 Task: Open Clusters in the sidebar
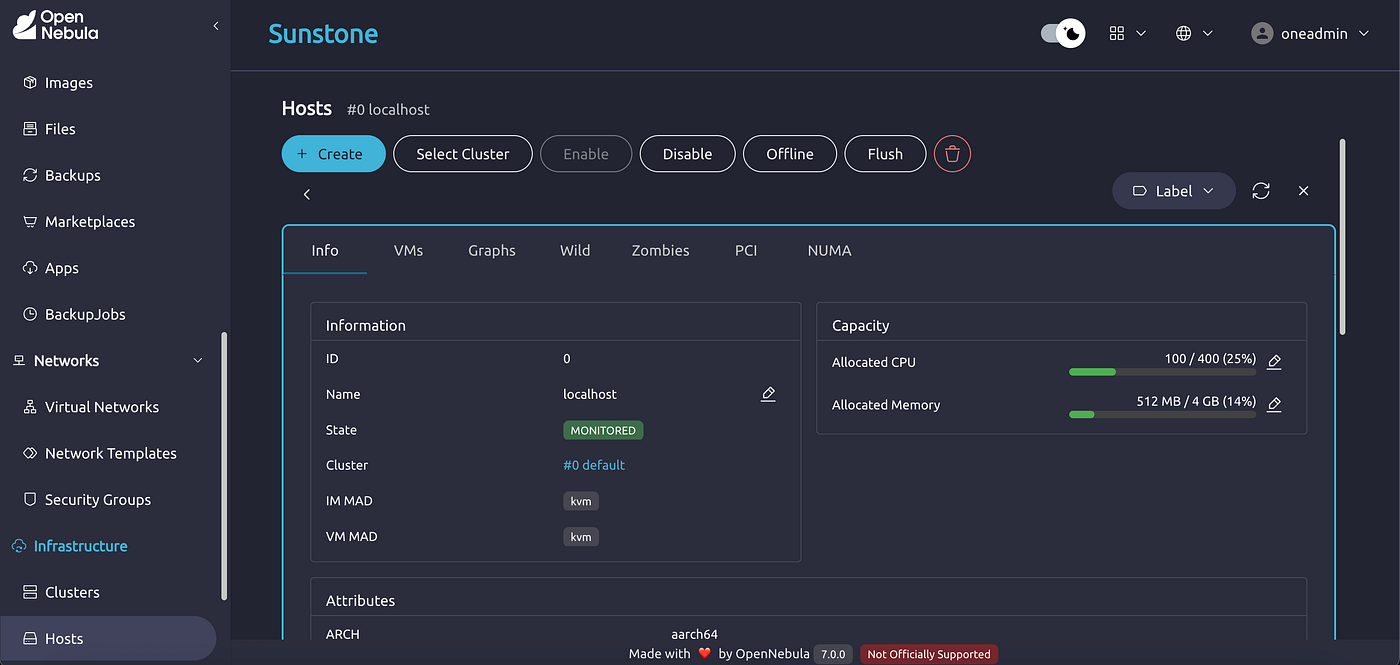pyautogui.click(x=72, y=592)
